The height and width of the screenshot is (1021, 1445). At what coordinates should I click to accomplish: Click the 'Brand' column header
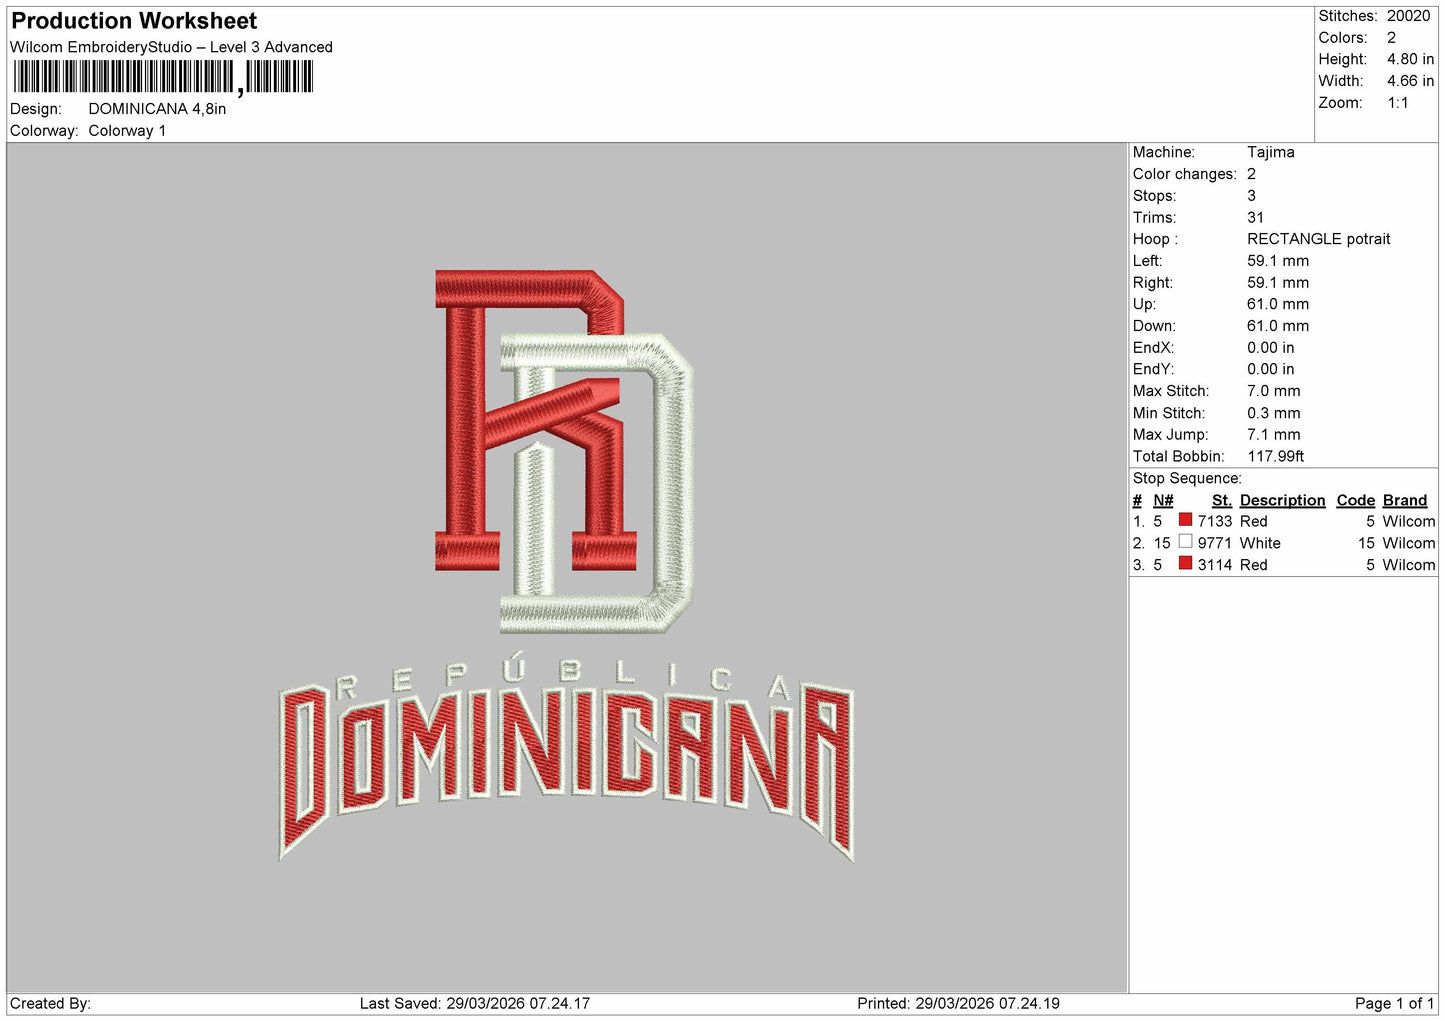point(1405,500)
